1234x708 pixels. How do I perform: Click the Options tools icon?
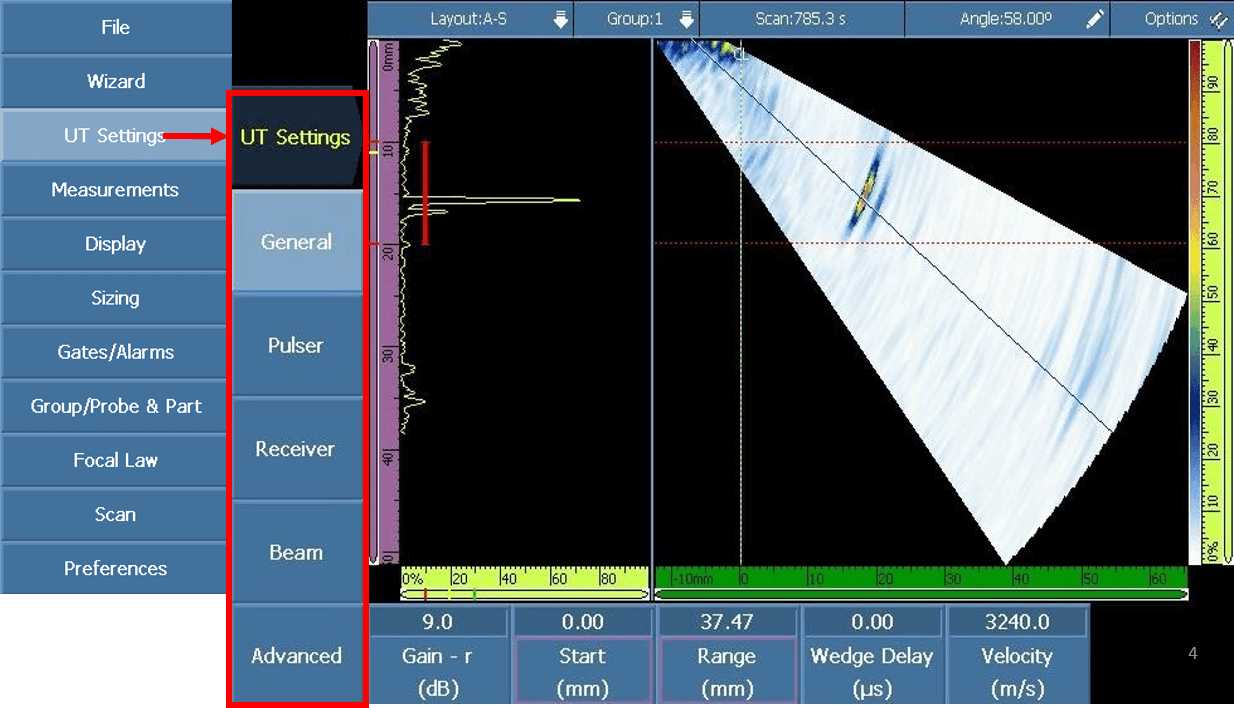point(1218,19)
